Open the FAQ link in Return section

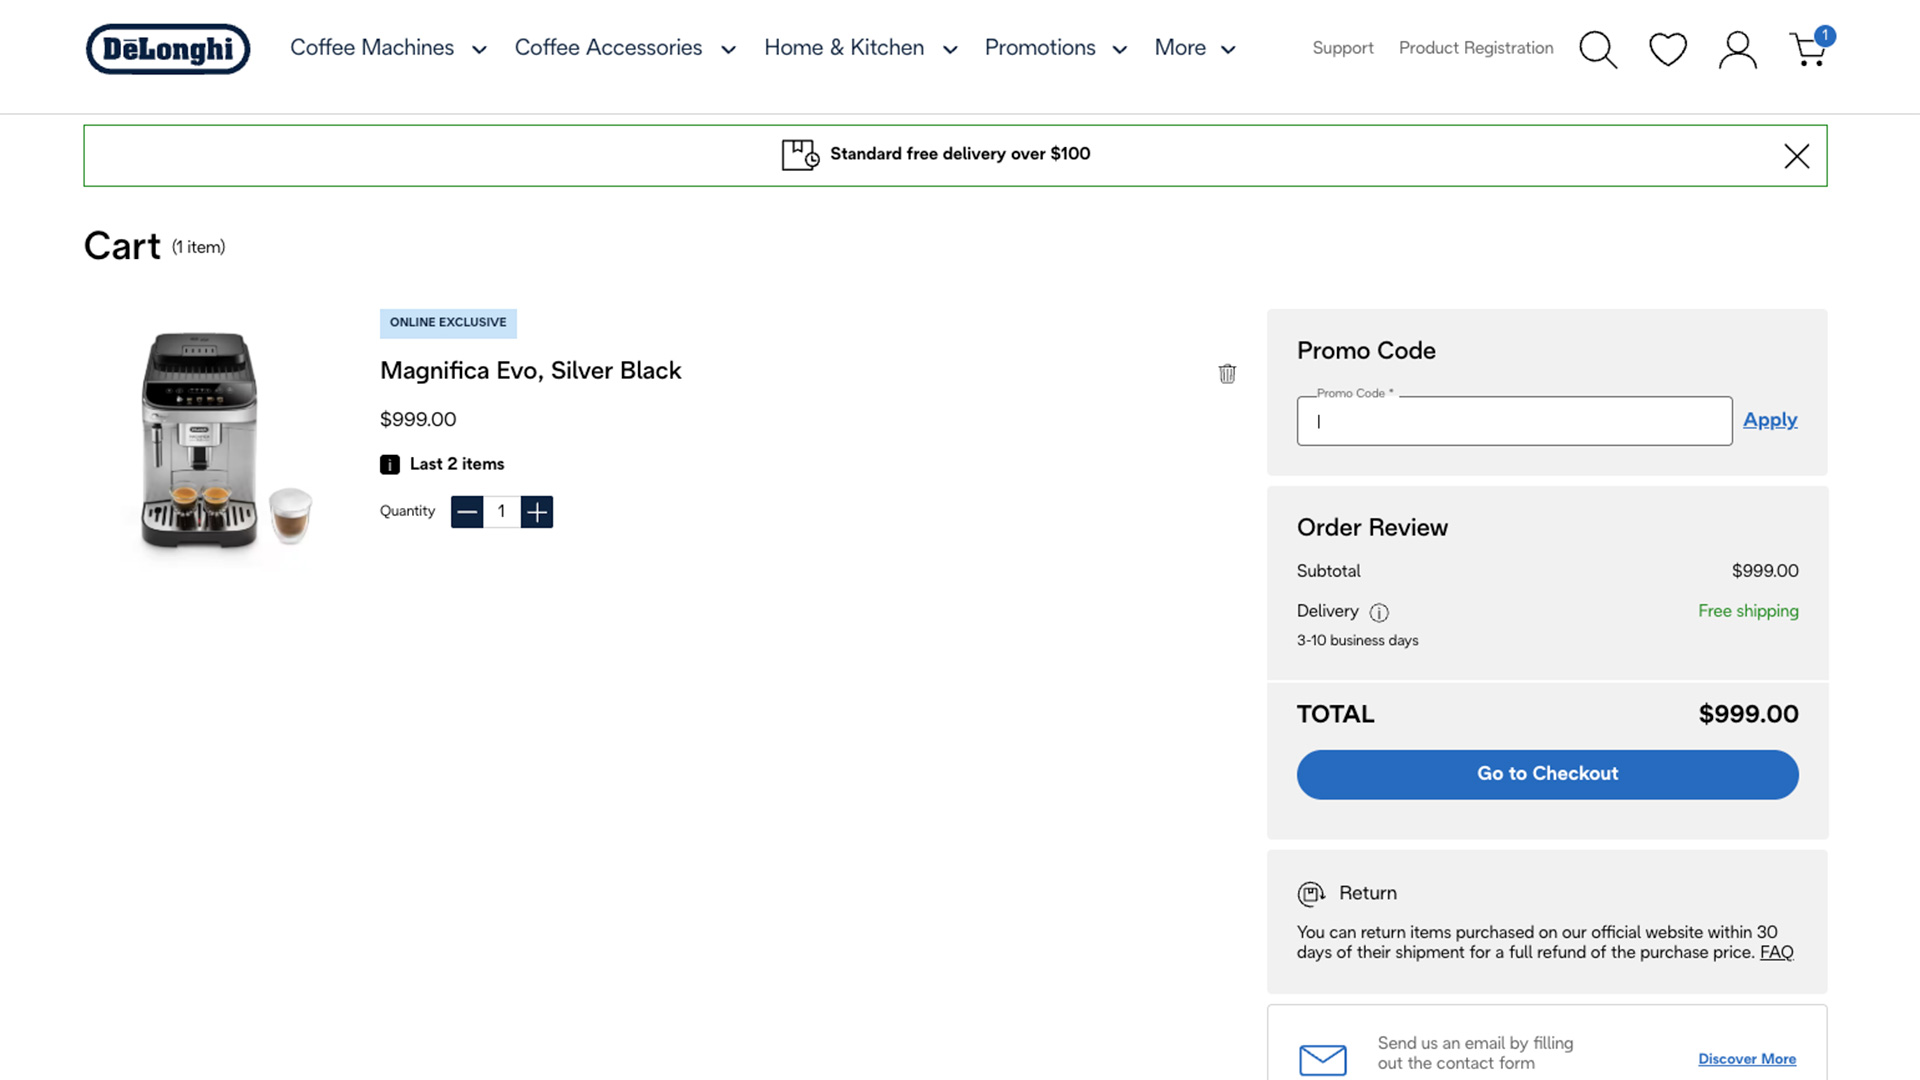(x=1776, y=953)
